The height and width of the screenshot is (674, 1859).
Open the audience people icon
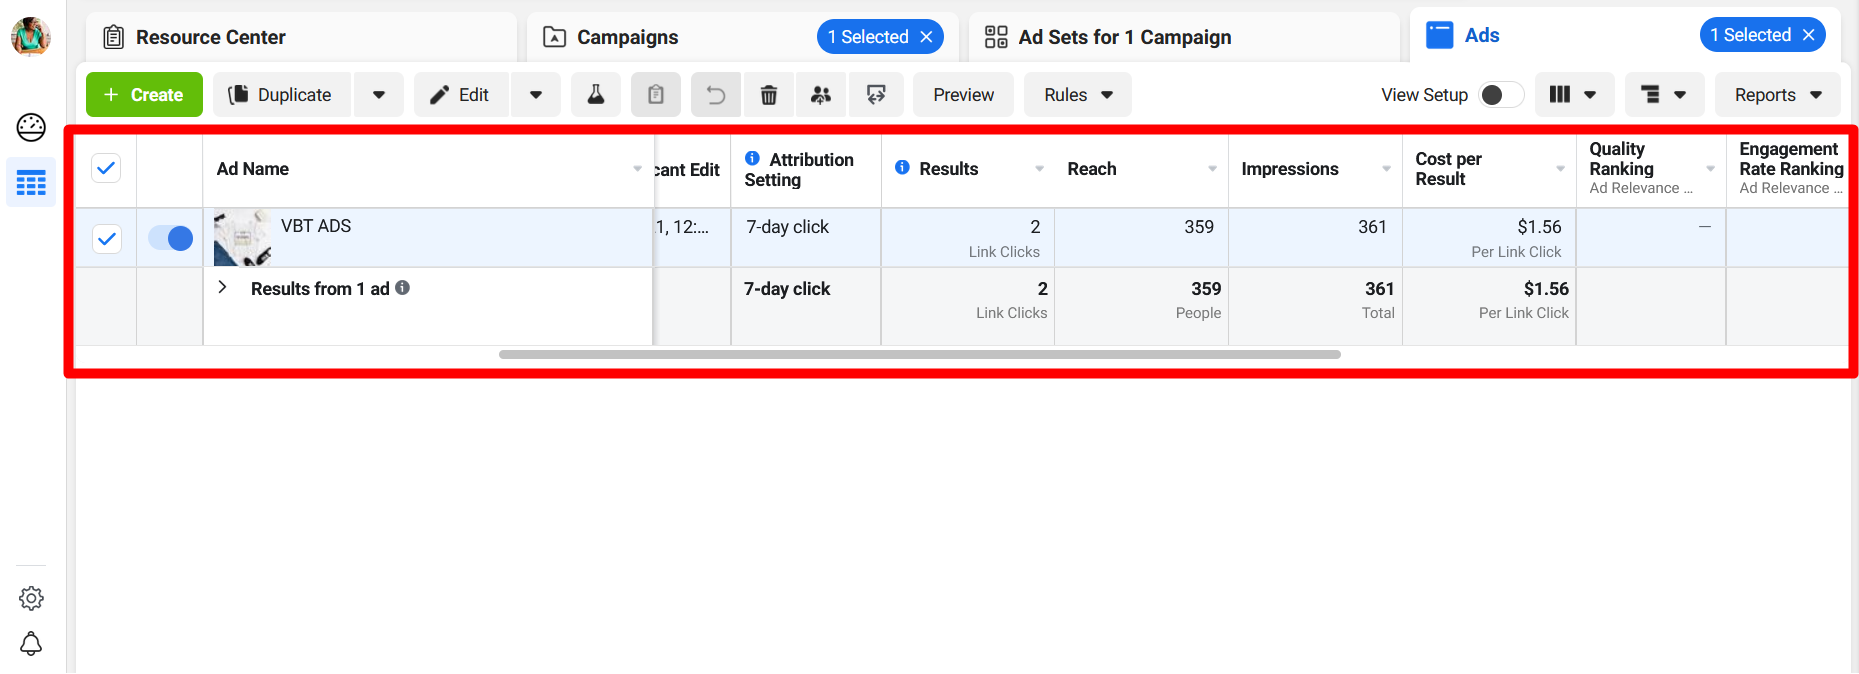[821, 95]
